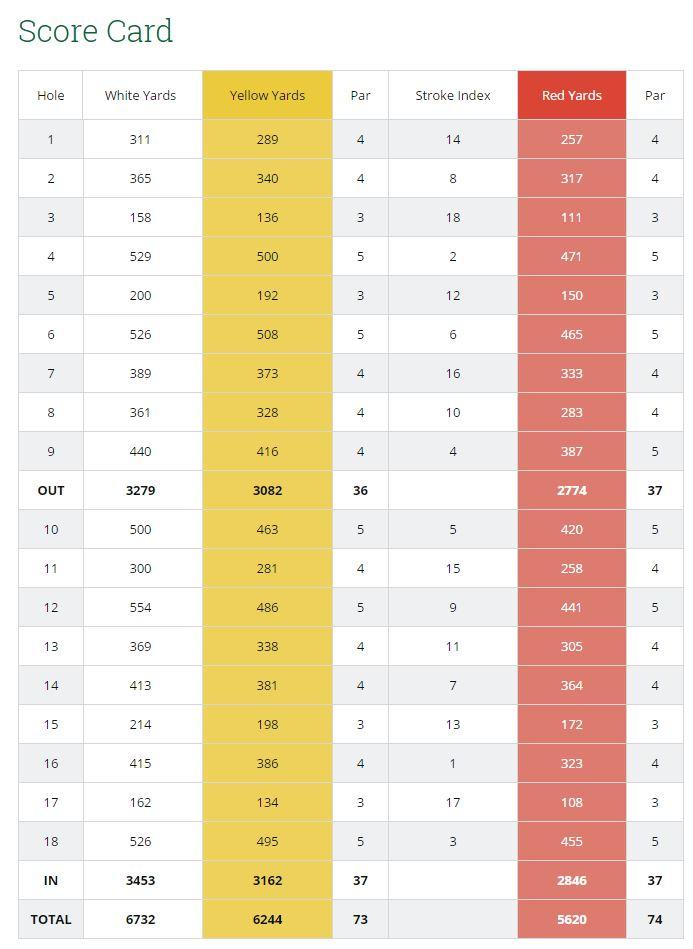
Task: Select the OUT row label
Action: [50, 491]
